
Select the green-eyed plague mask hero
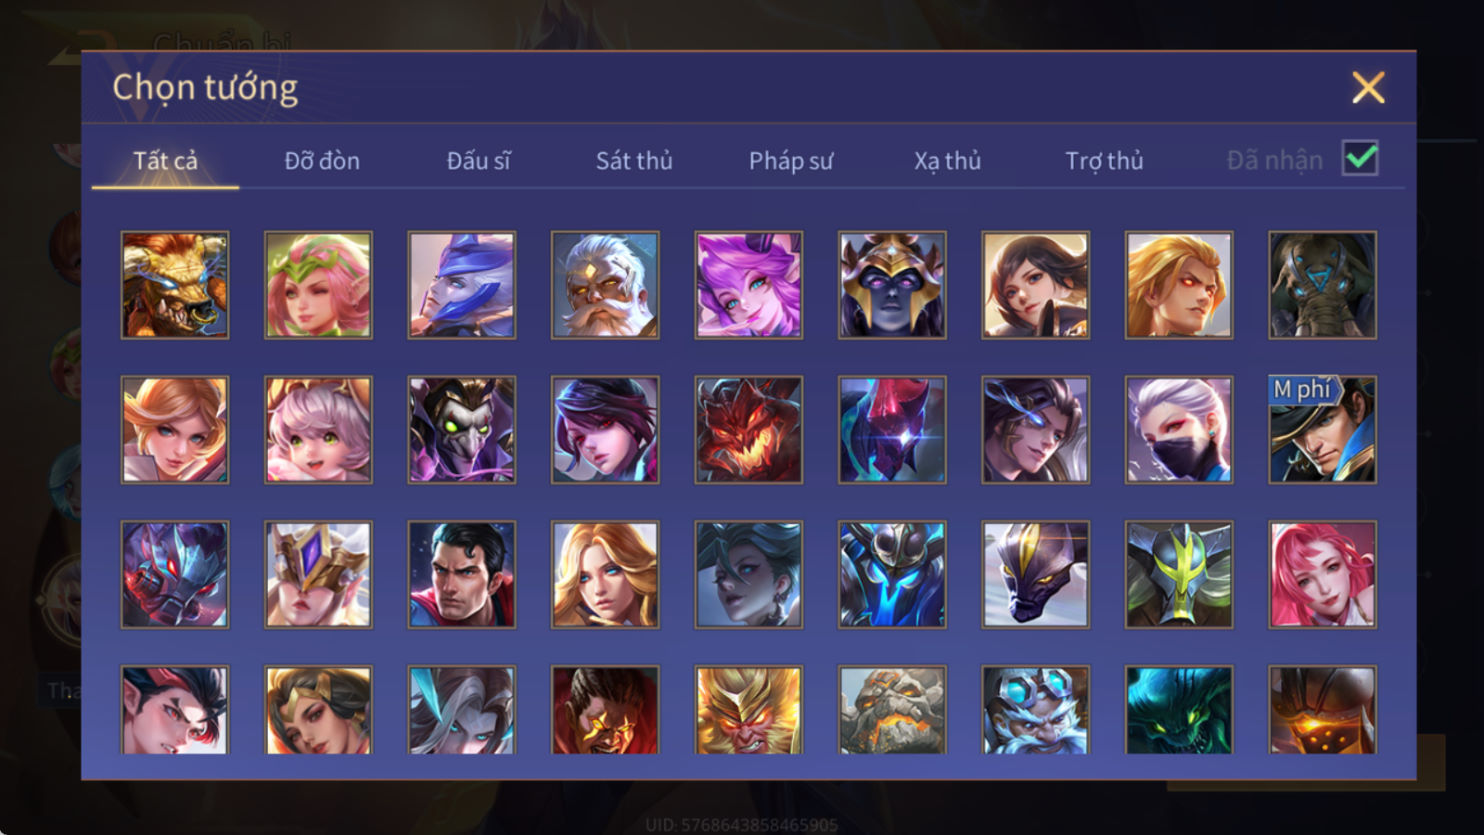click(x=462, y=430)
